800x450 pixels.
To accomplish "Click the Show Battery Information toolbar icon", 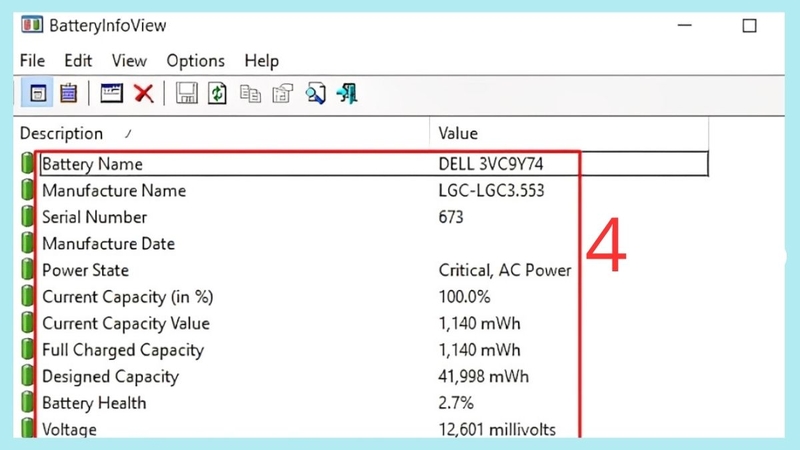I will point(37,93).
